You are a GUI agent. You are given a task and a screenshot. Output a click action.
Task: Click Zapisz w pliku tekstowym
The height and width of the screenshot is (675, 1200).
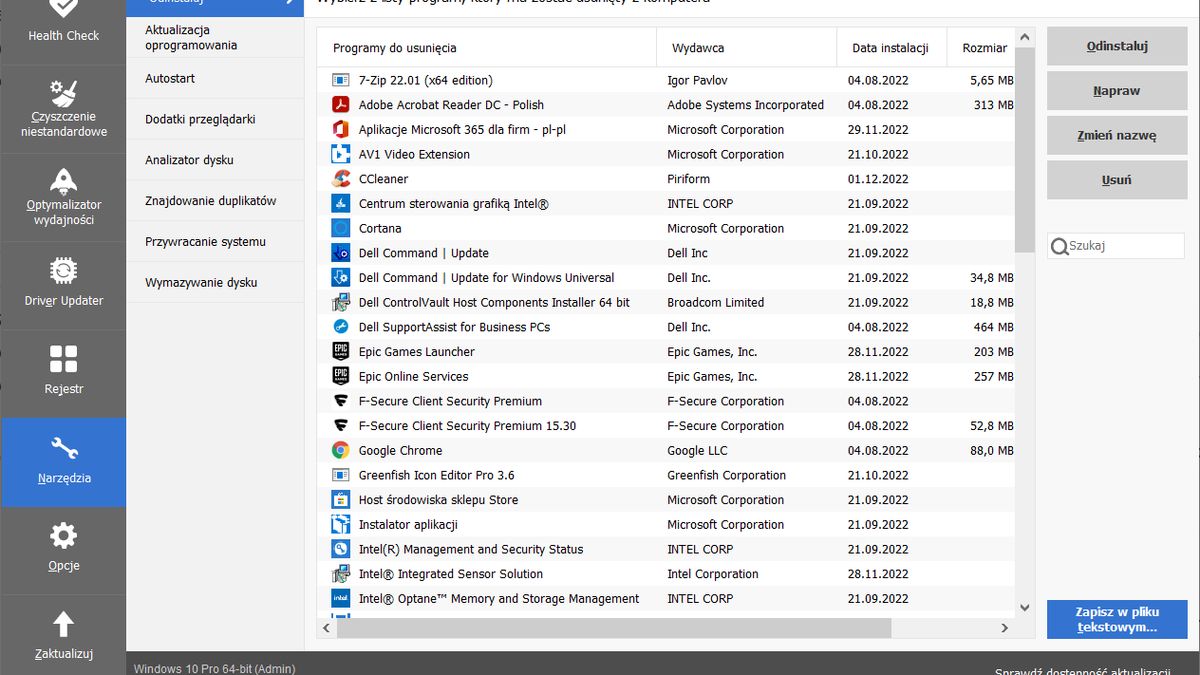coord(1116,619)
